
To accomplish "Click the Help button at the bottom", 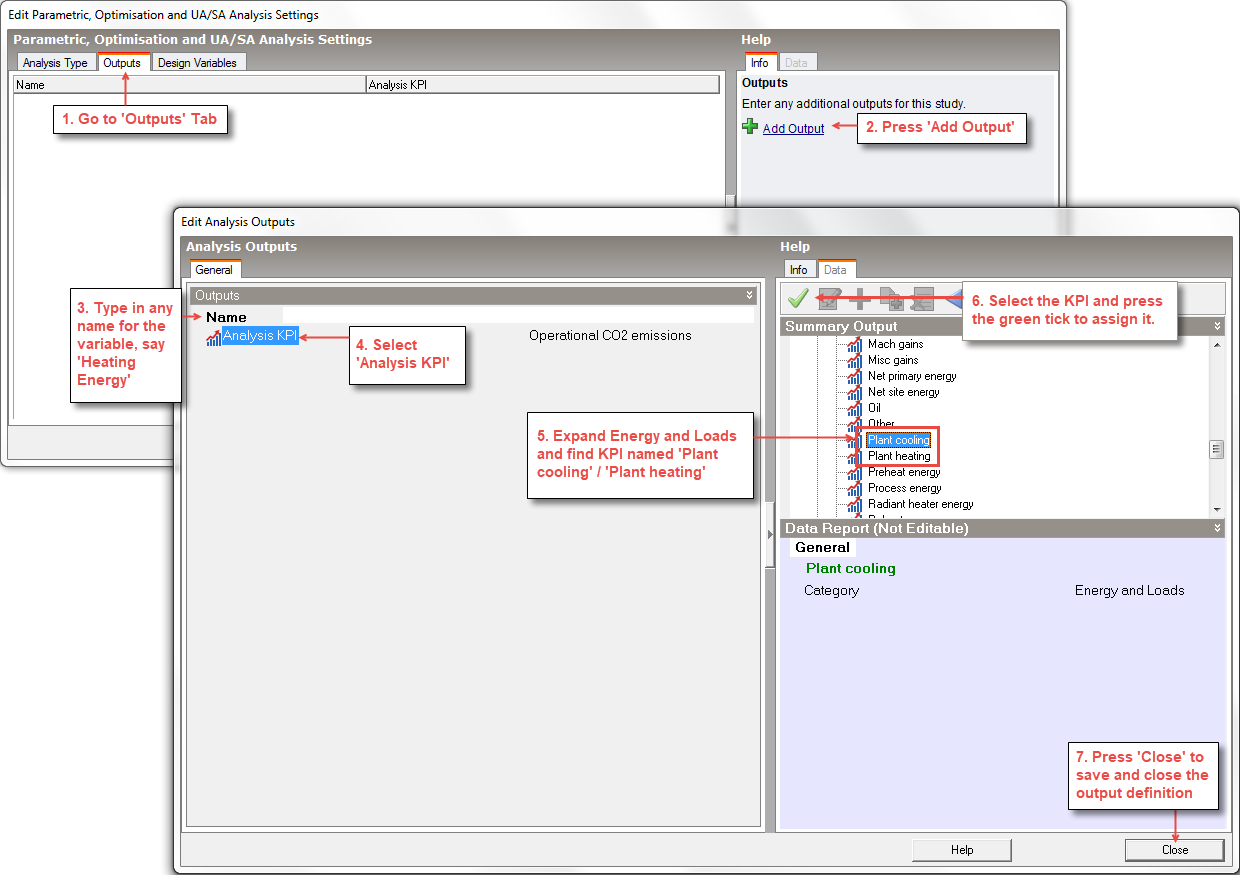I will (961, 850).
